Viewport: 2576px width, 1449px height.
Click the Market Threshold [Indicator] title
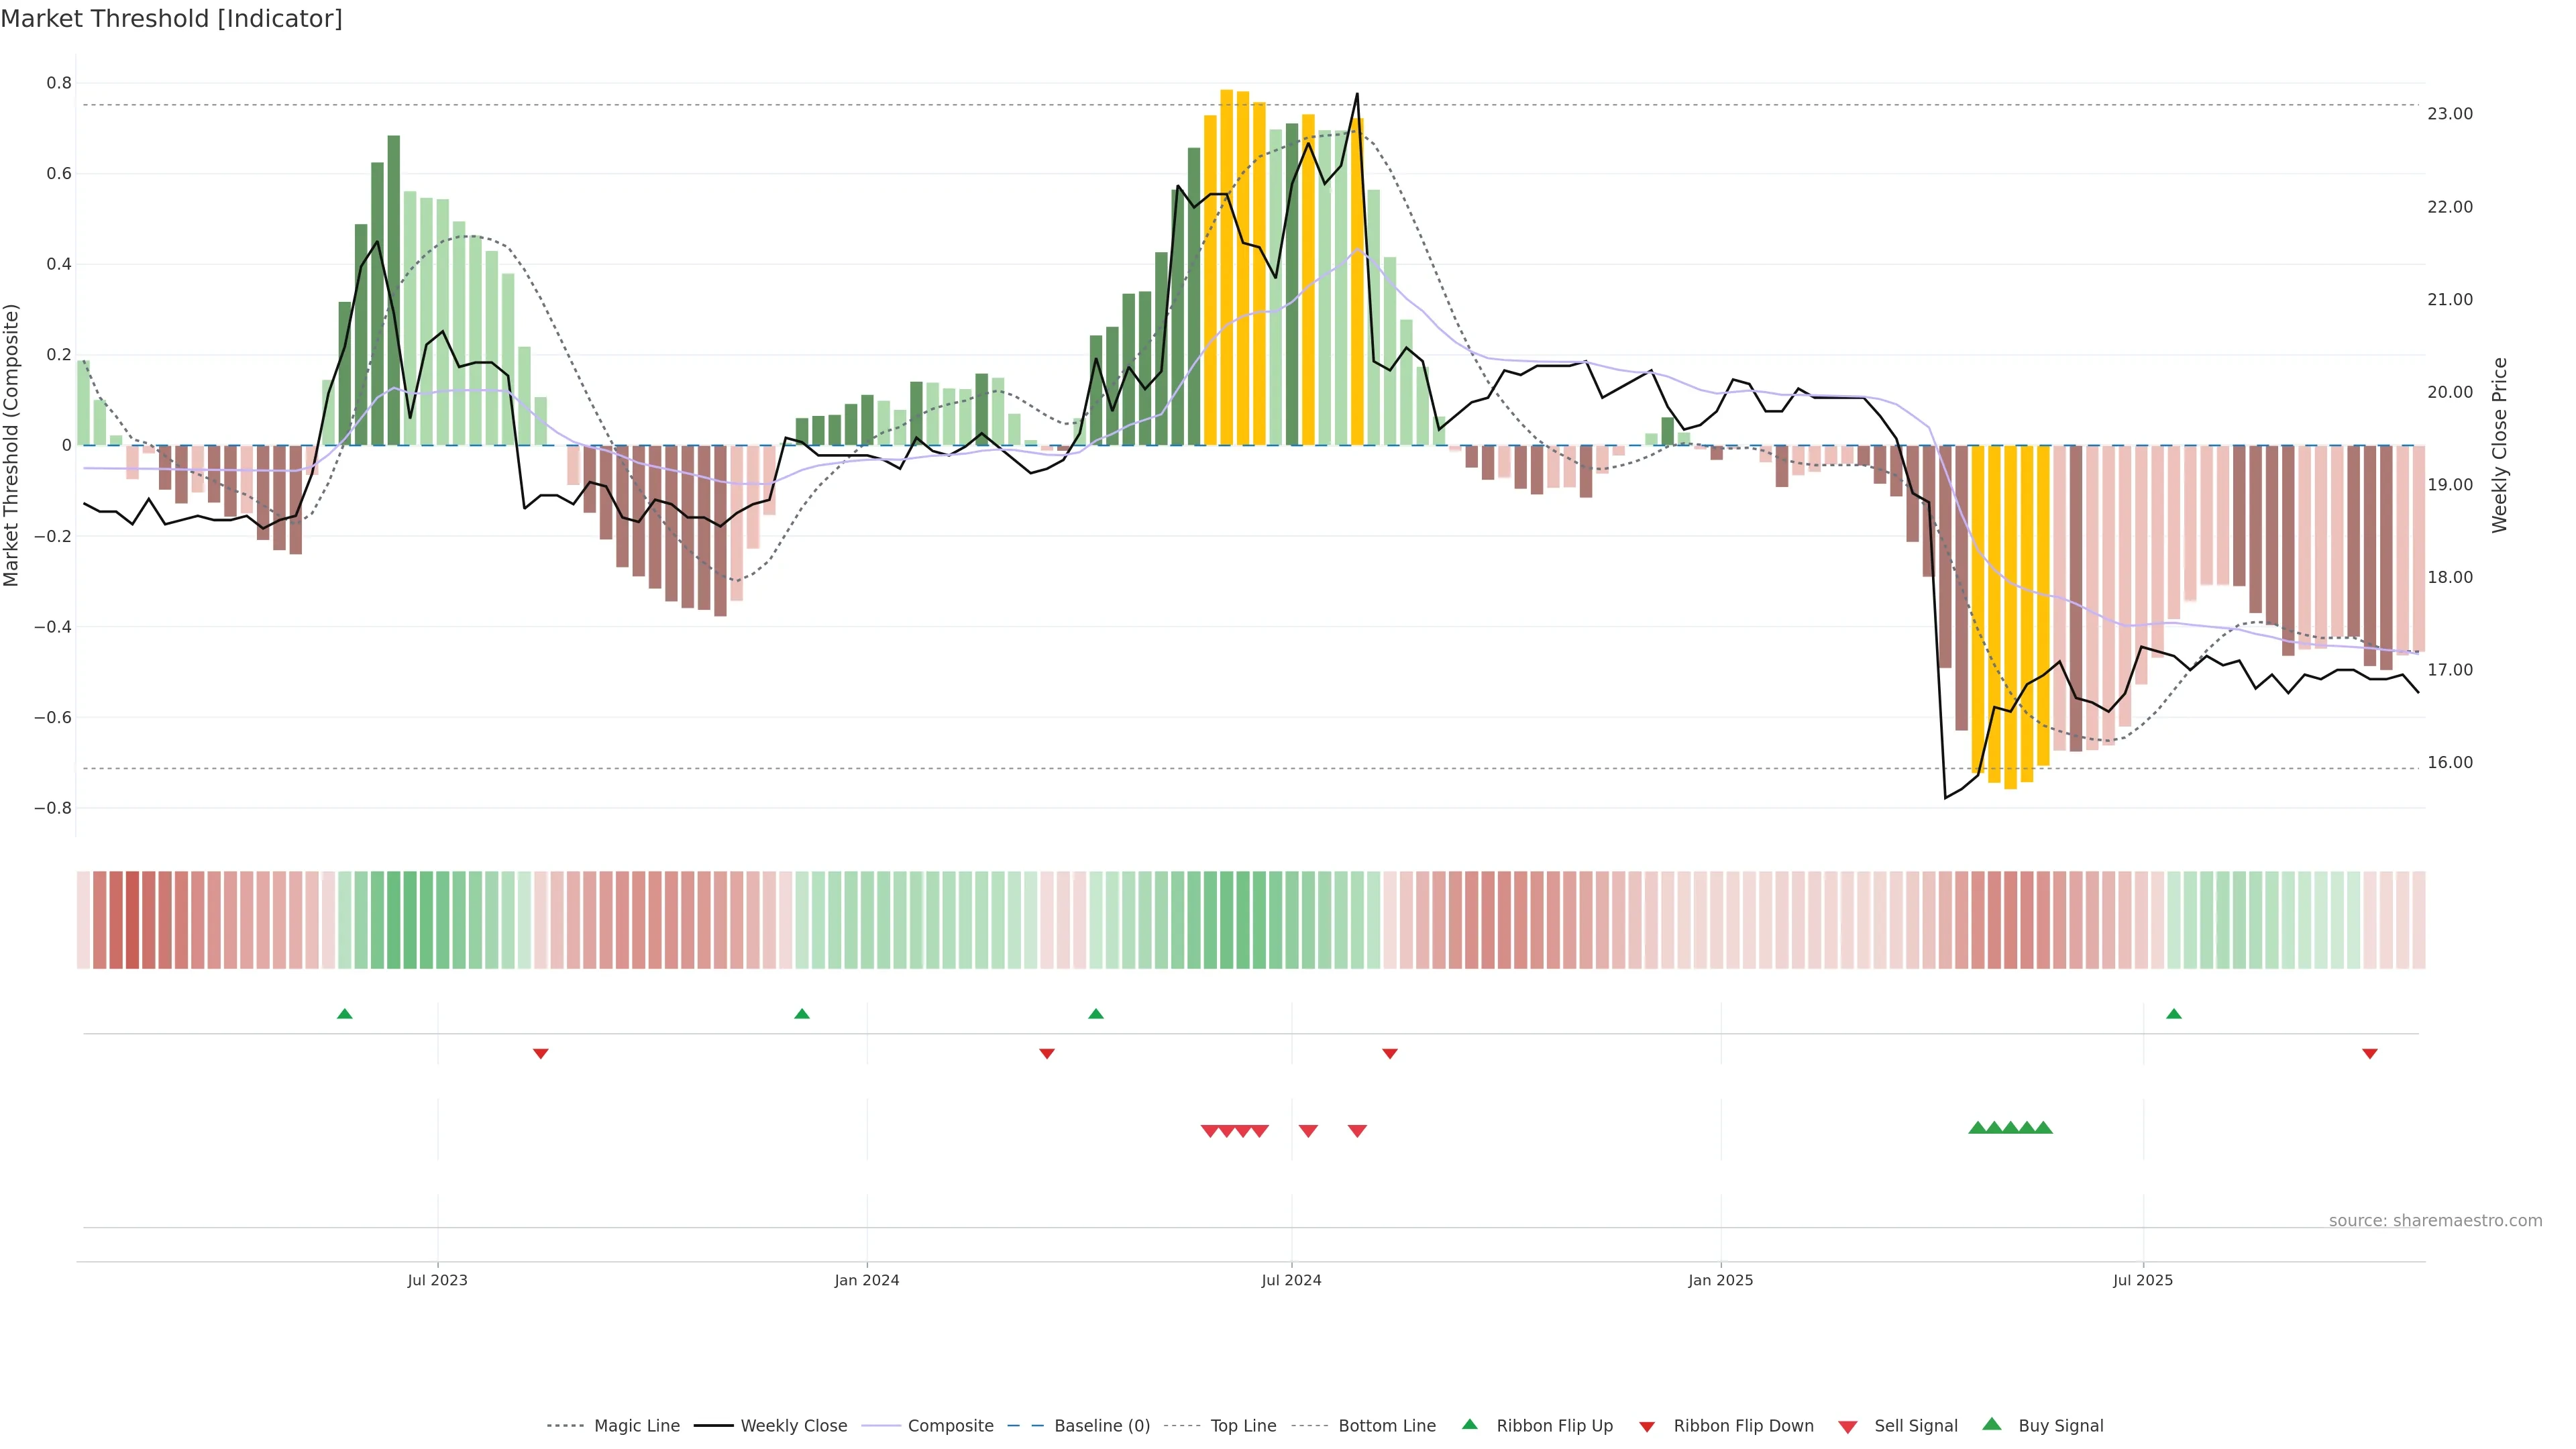(171, 19)
